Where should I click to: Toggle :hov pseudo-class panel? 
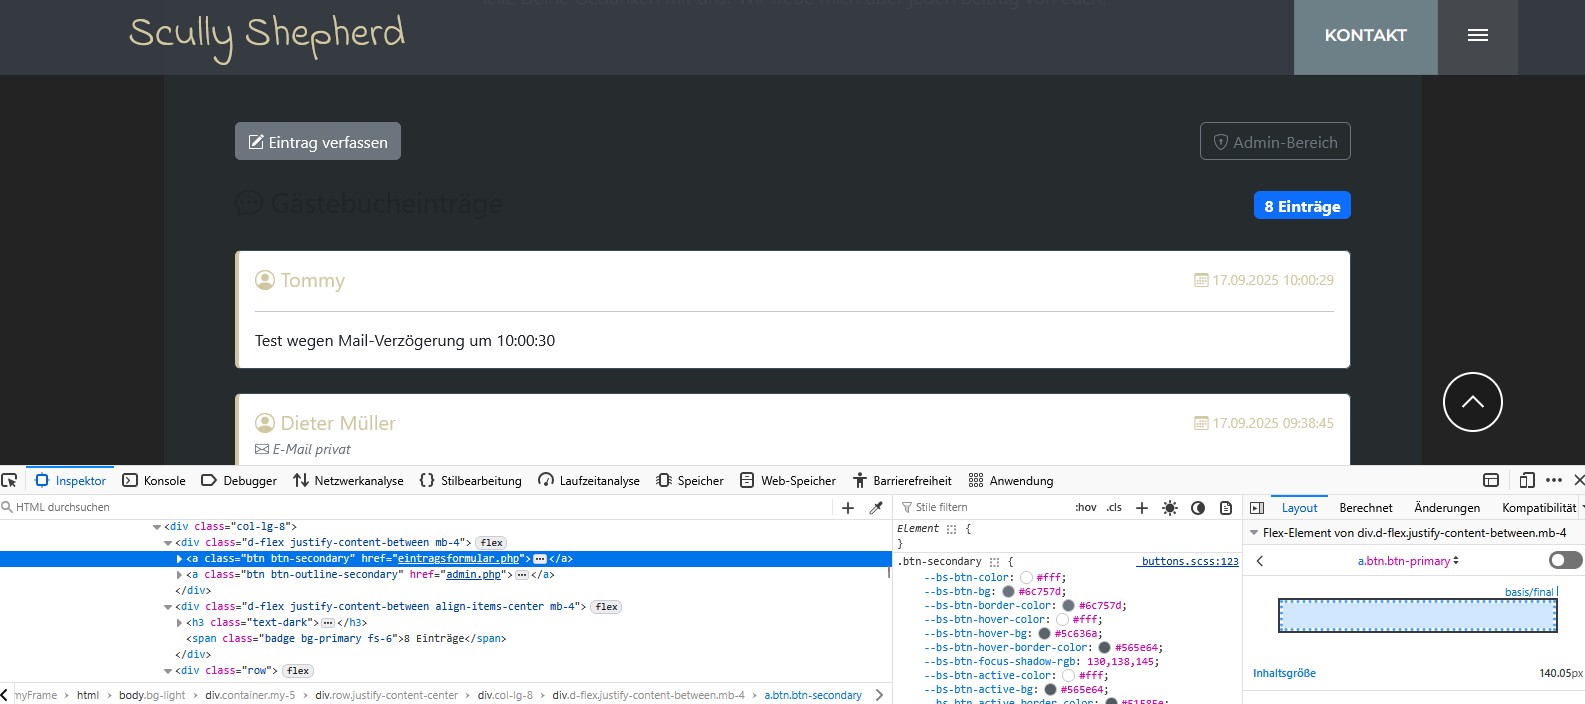tap(1086, 508)
